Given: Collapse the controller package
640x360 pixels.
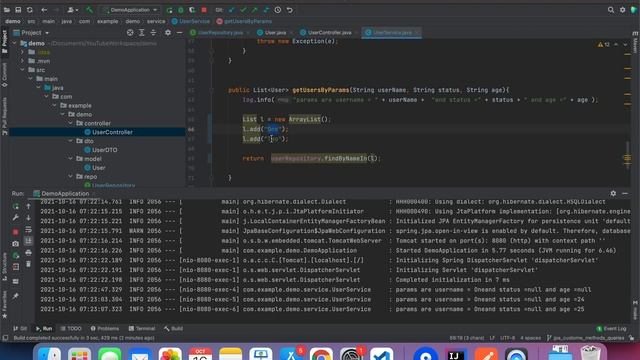Looking at the screenshot, I should pos(71,123).
